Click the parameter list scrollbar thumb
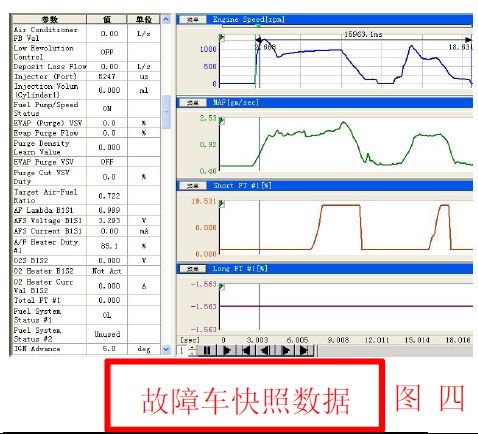The image size is (478, 434). tap(166, 112)
